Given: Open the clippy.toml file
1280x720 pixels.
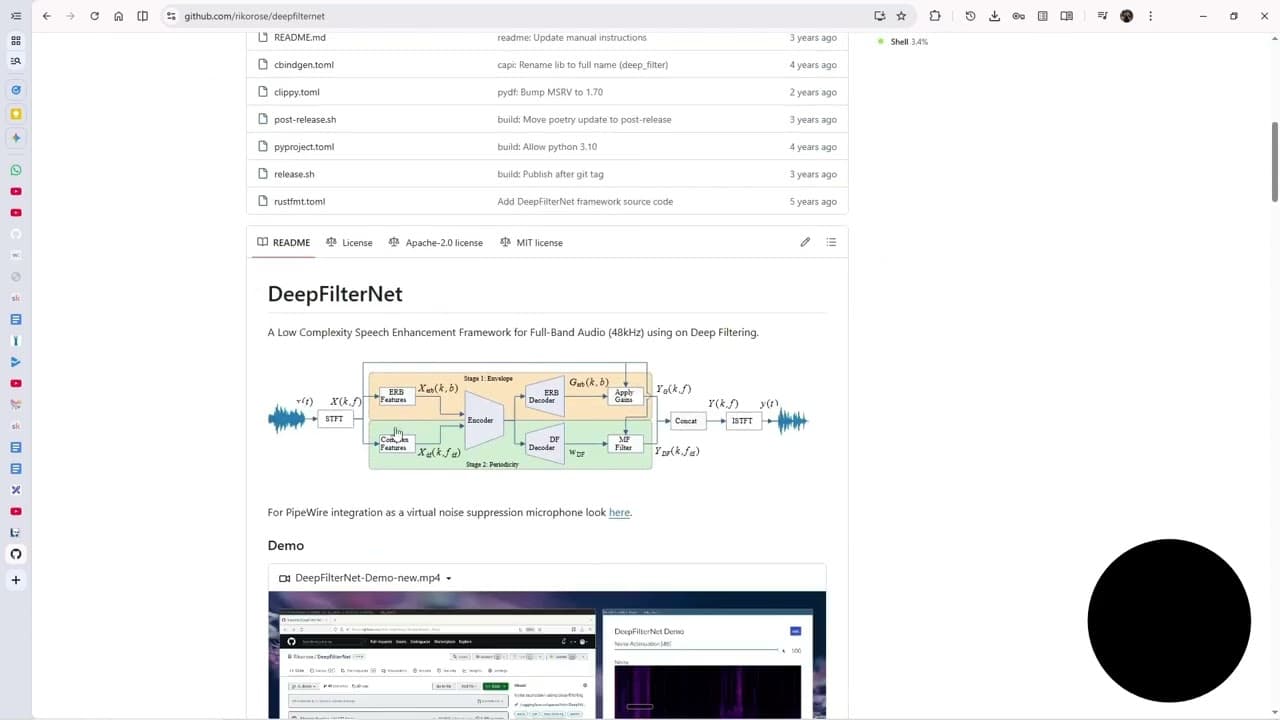Looking at the screenshot, I should click(297, 92).
